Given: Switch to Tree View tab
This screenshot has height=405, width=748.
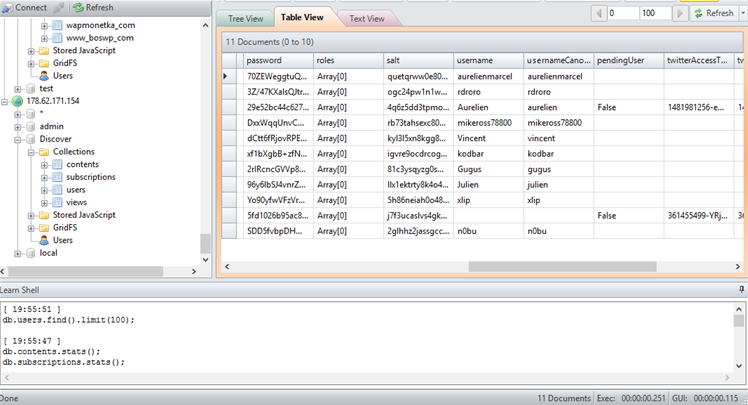Looking at the screenshot, I should [245, 18].
